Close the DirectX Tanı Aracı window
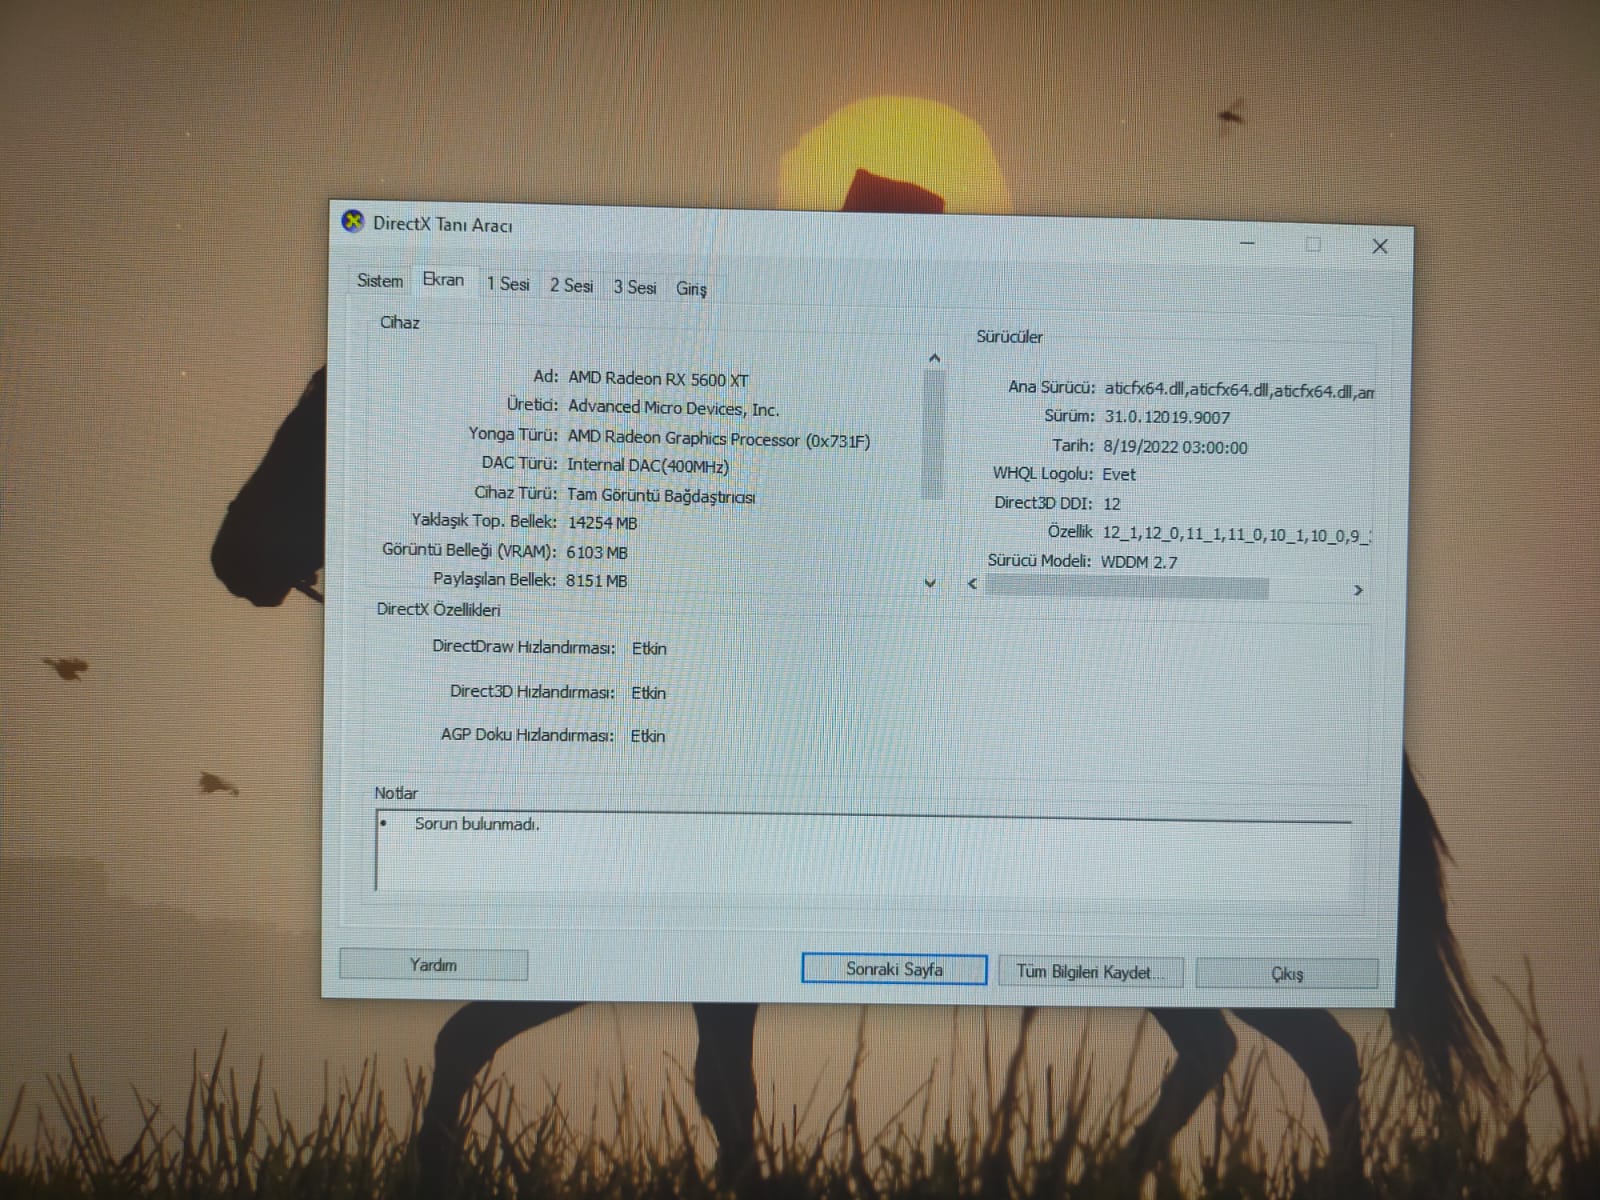This screenshot has height=1200, width=1600. coord(1380,246)
